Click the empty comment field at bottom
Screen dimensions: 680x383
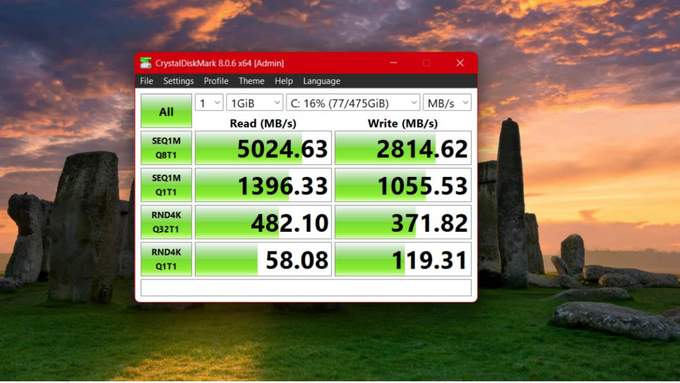click(306, 288)
